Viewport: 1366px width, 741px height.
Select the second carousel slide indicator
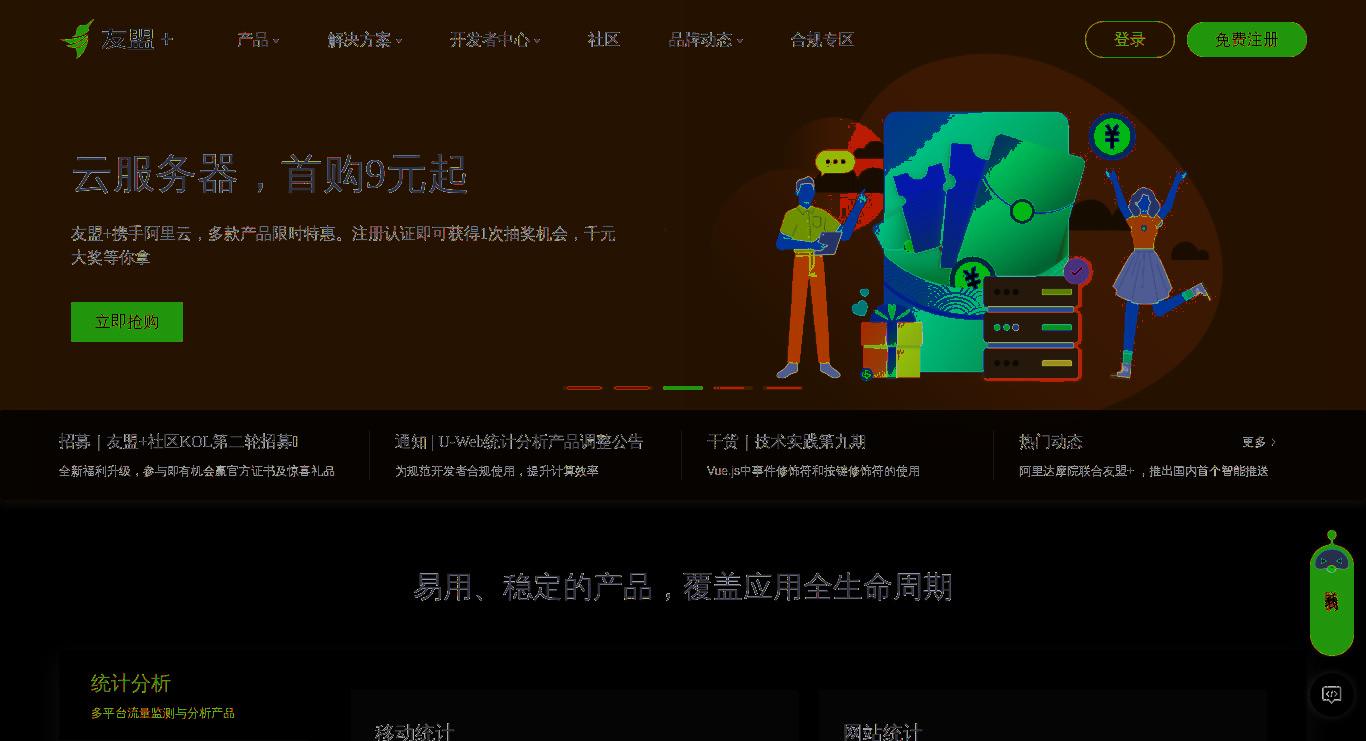[633, 388]
